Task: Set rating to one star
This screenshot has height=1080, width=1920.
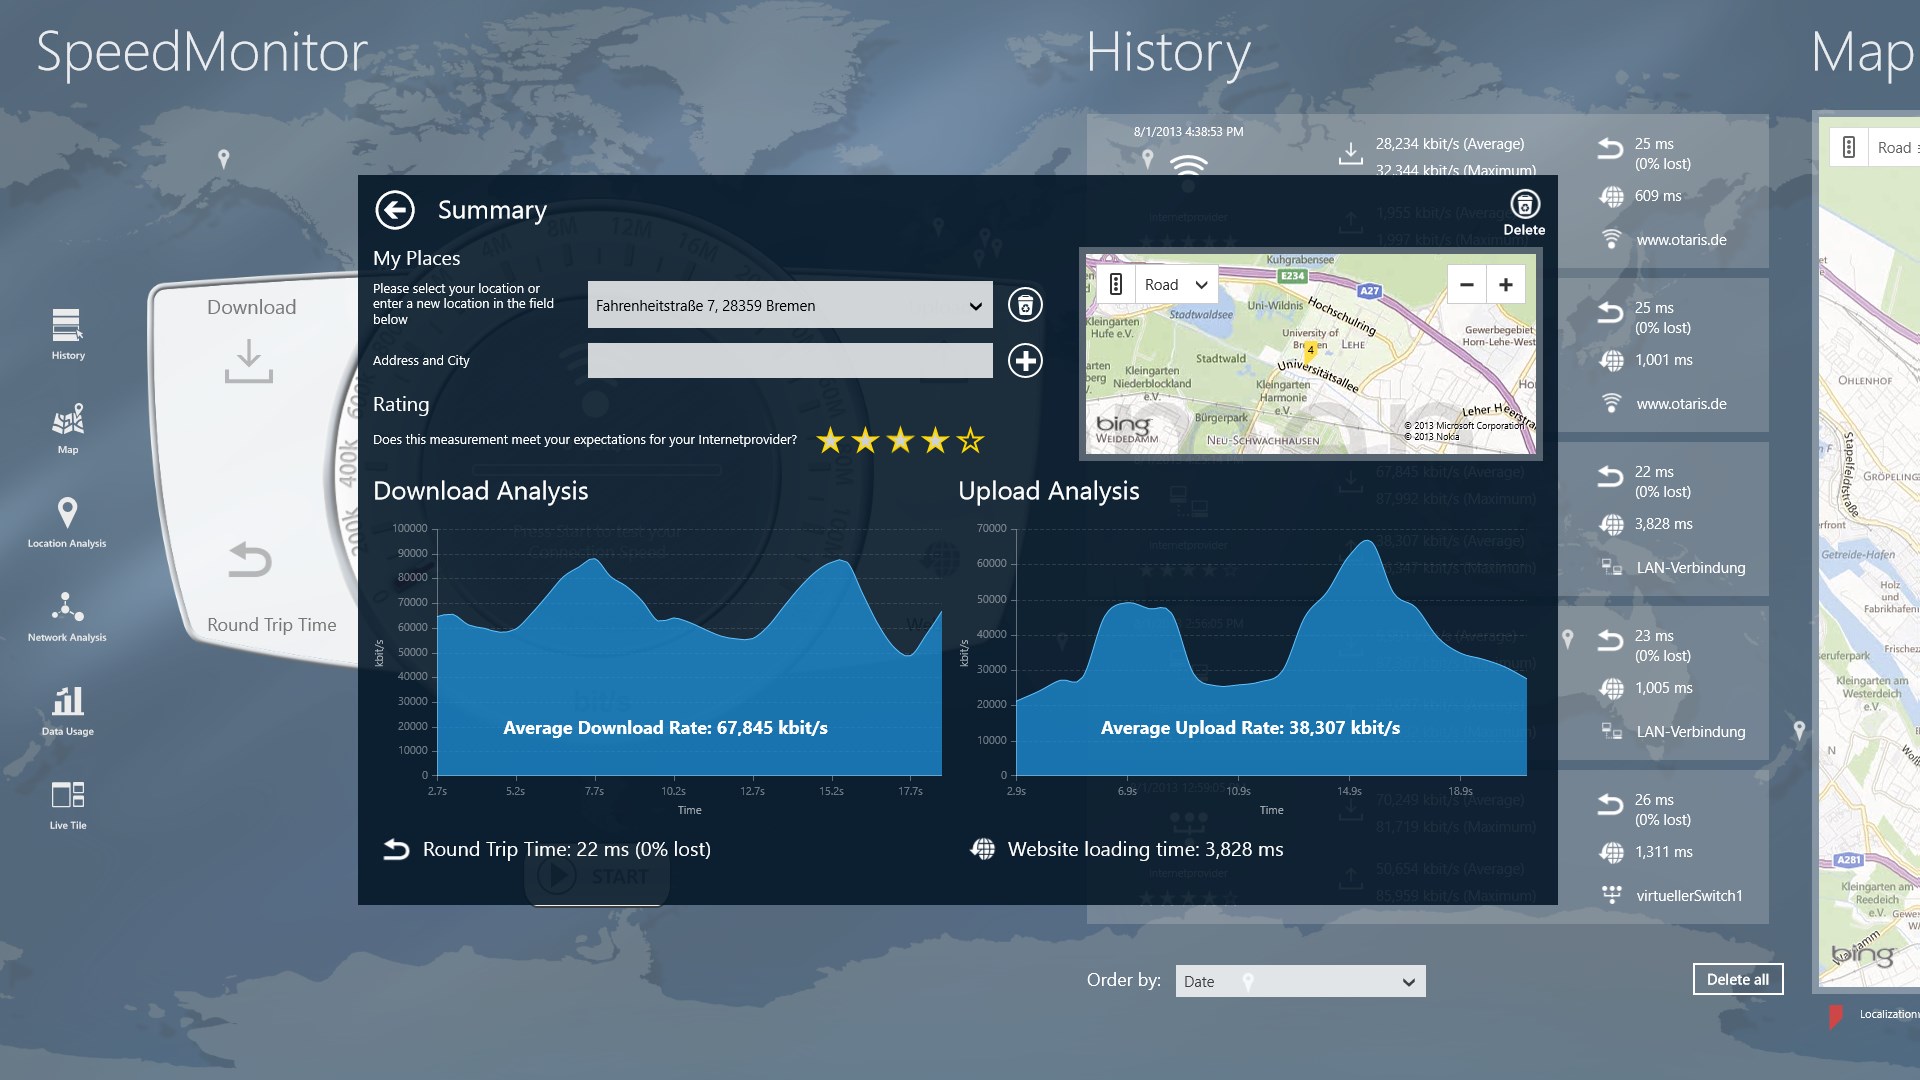Action: point(830,440)
